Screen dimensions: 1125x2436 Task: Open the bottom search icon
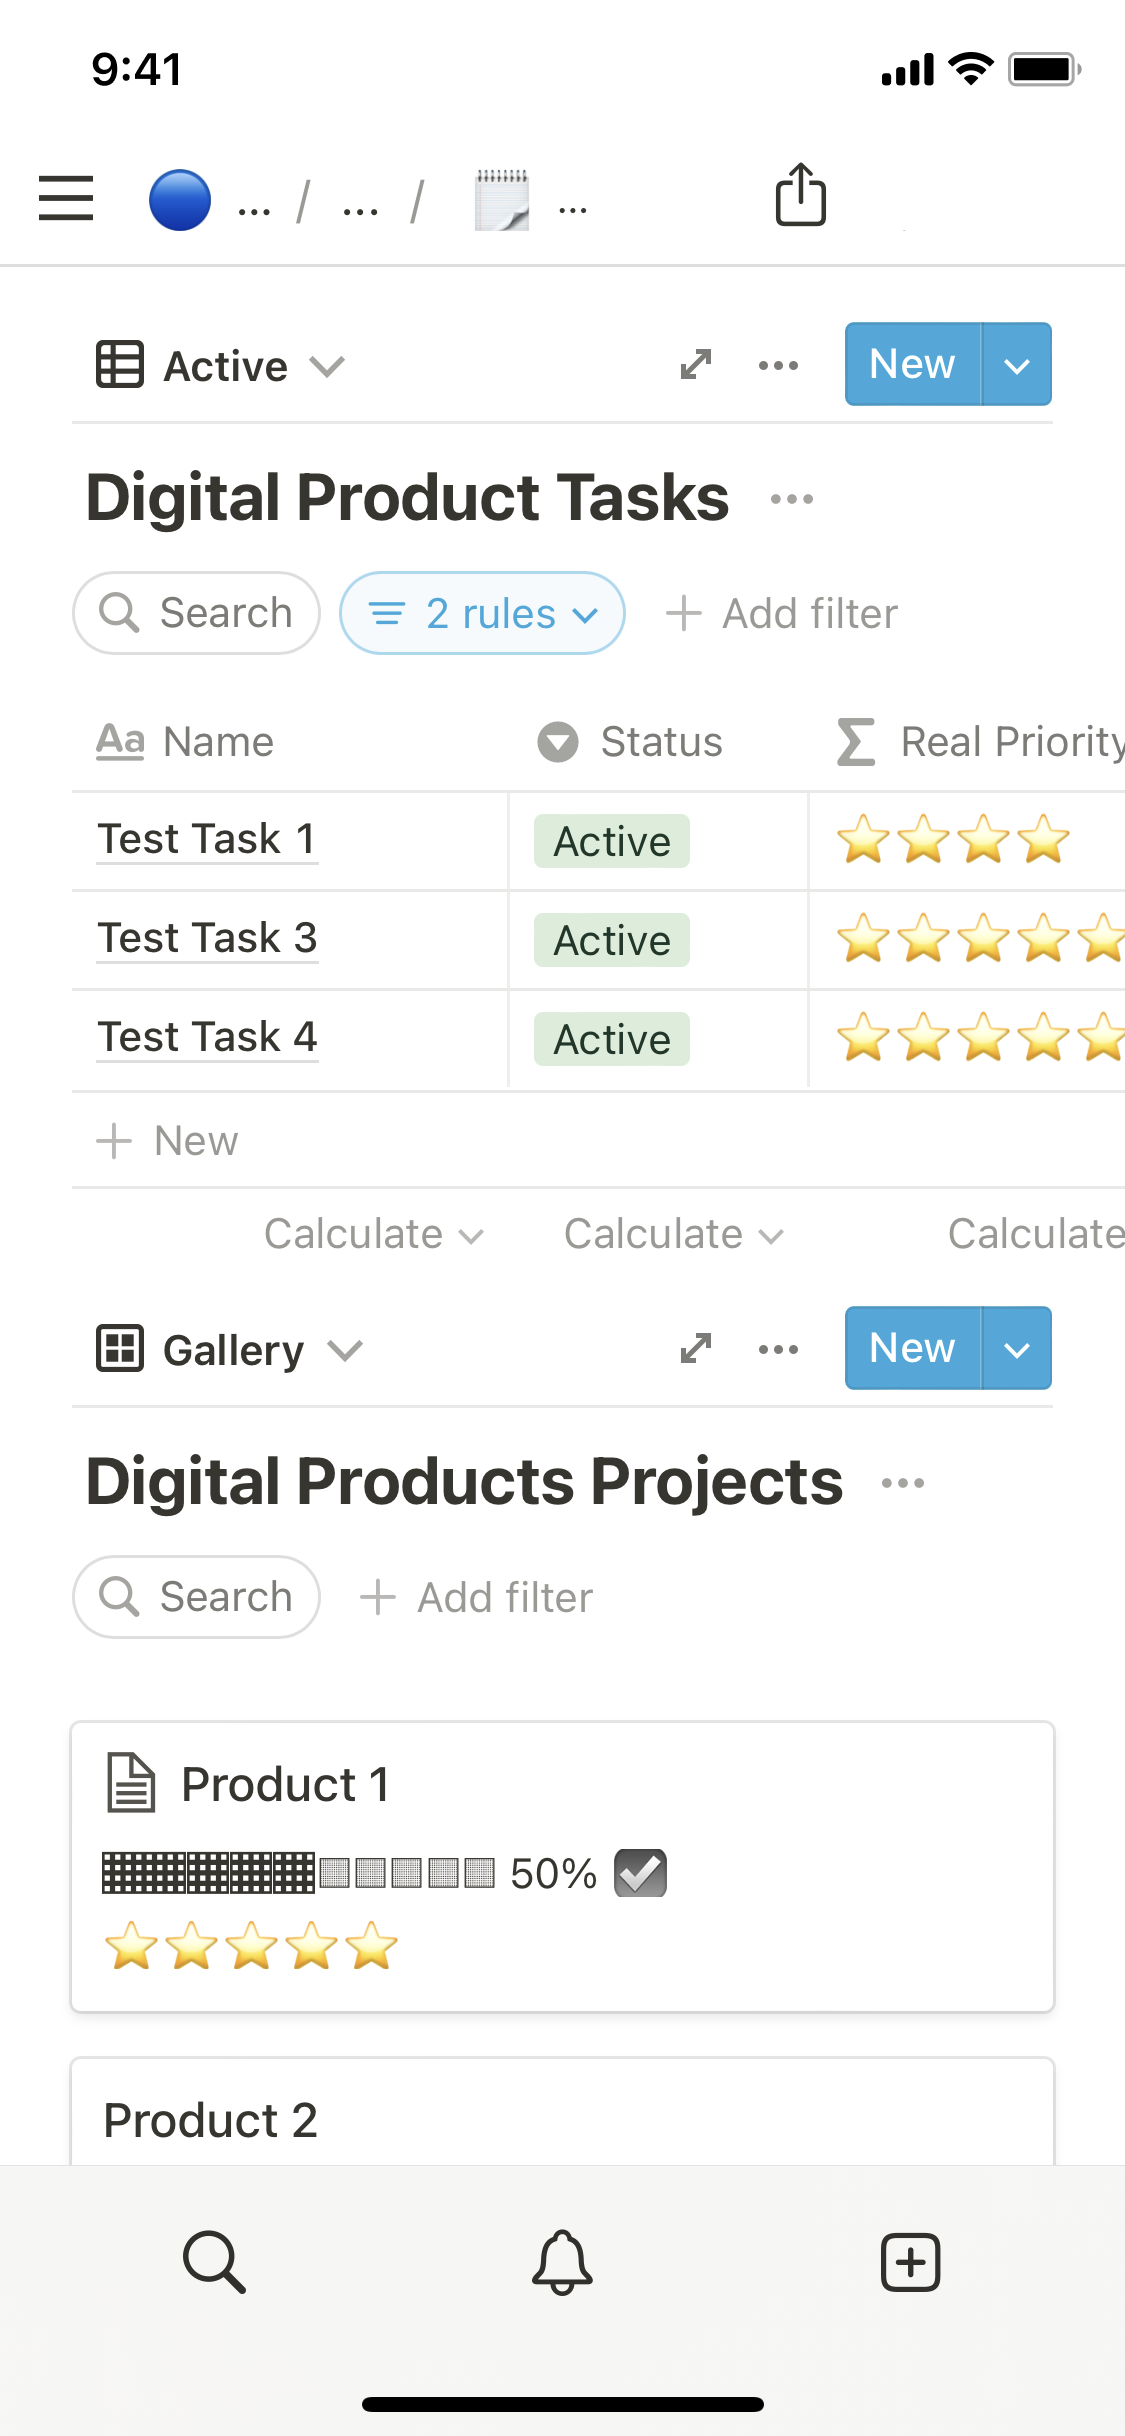pyautogui.click(x=214, y=2261)
